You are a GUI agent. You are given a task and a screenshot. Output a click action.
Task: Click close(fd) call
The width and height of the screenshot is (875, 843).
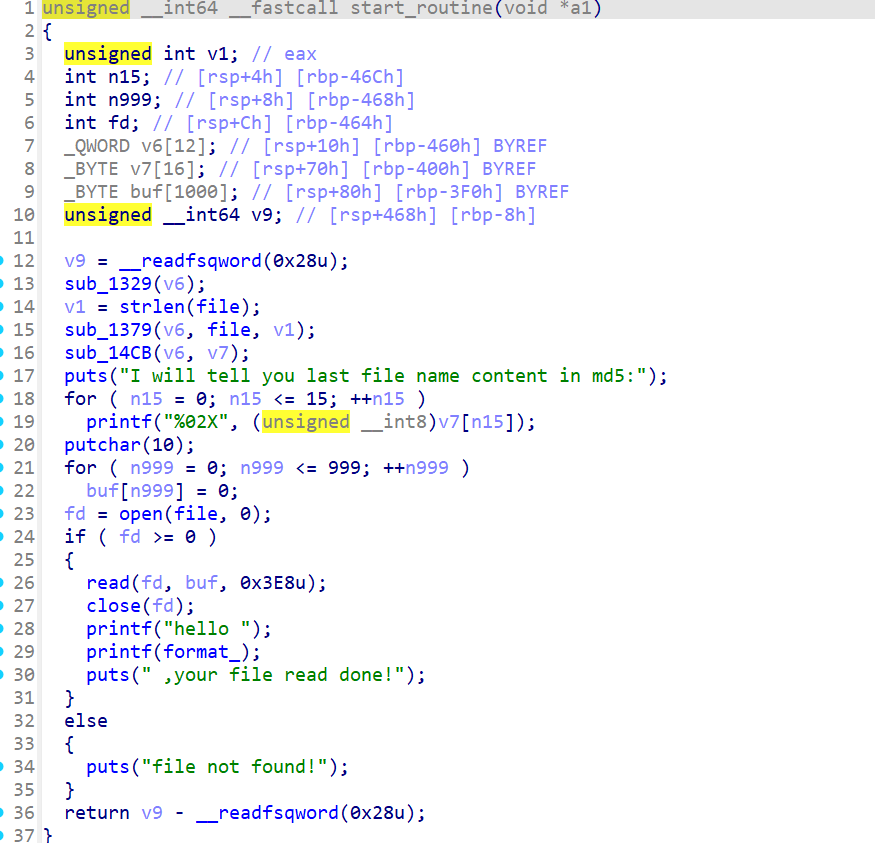(x=134, y=606)
